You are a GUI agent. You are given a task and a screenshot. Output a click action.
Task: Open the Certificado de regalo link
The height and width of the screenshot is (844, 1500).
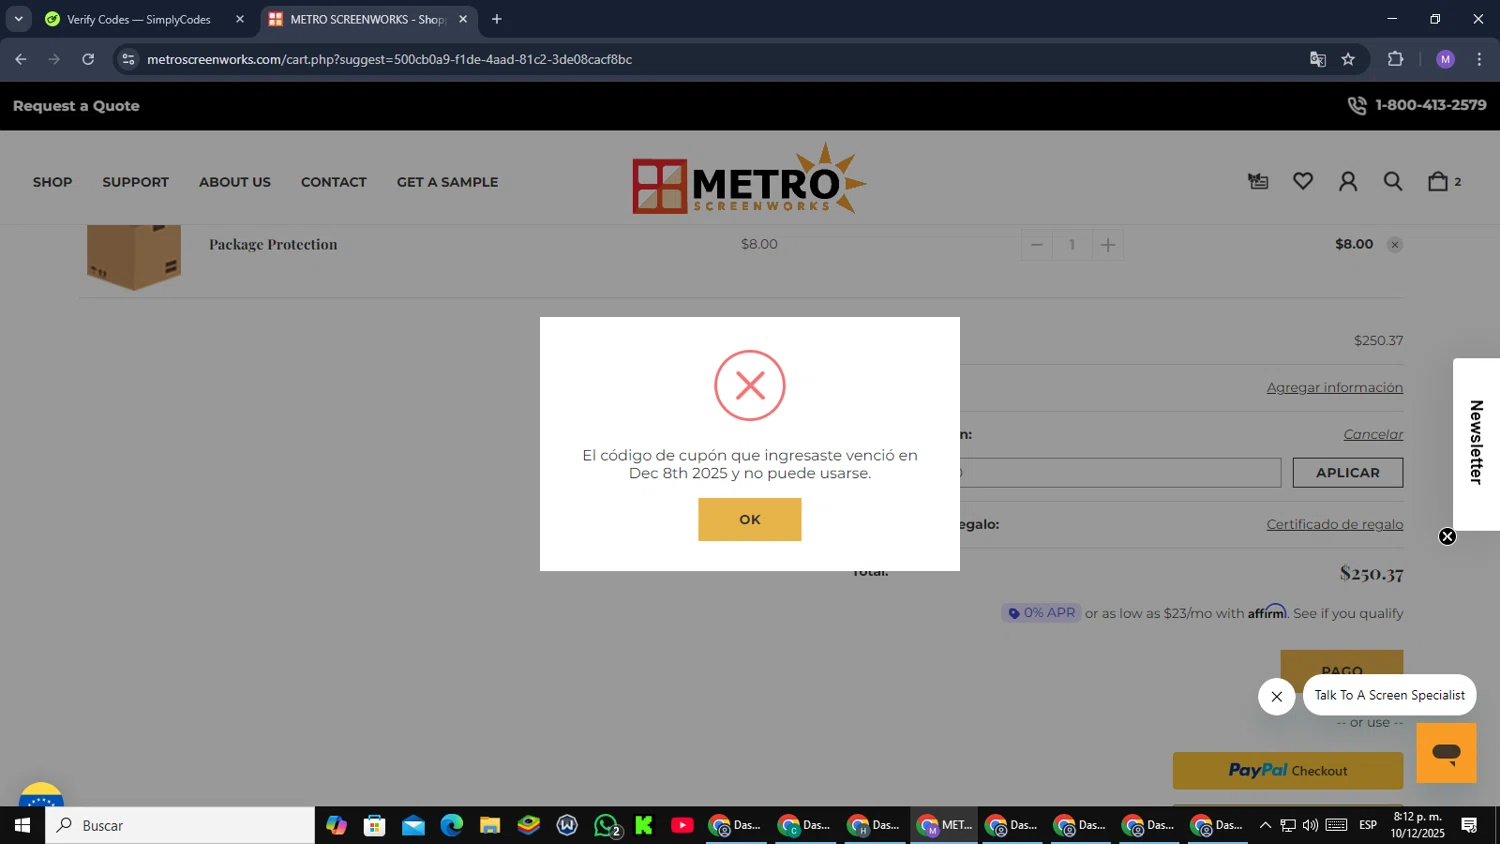point(1334,524)
